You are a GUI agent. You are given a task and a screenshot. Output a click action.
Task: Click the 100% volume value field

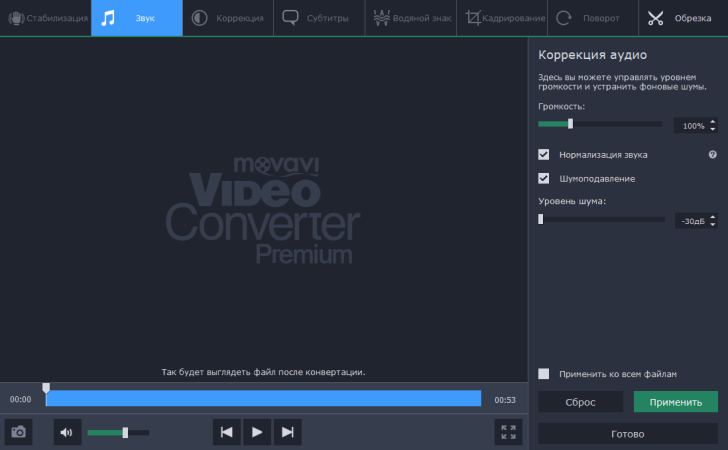tap(691, 126)
